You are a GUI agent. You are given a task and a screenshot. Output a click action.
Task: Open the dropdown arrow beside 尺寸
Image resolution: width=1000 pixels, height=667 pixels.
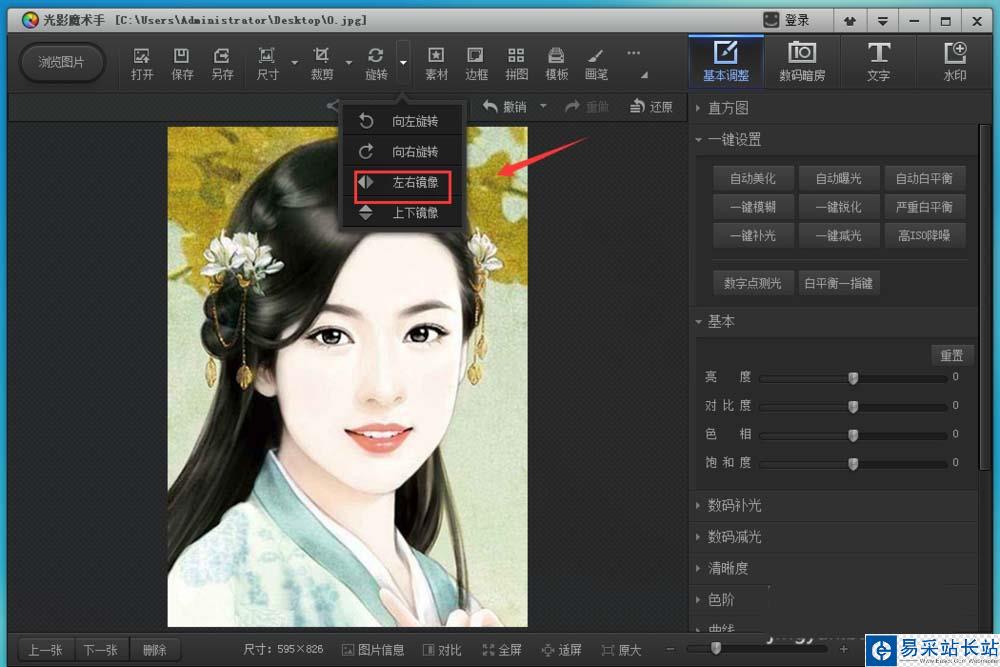(294, 62)
